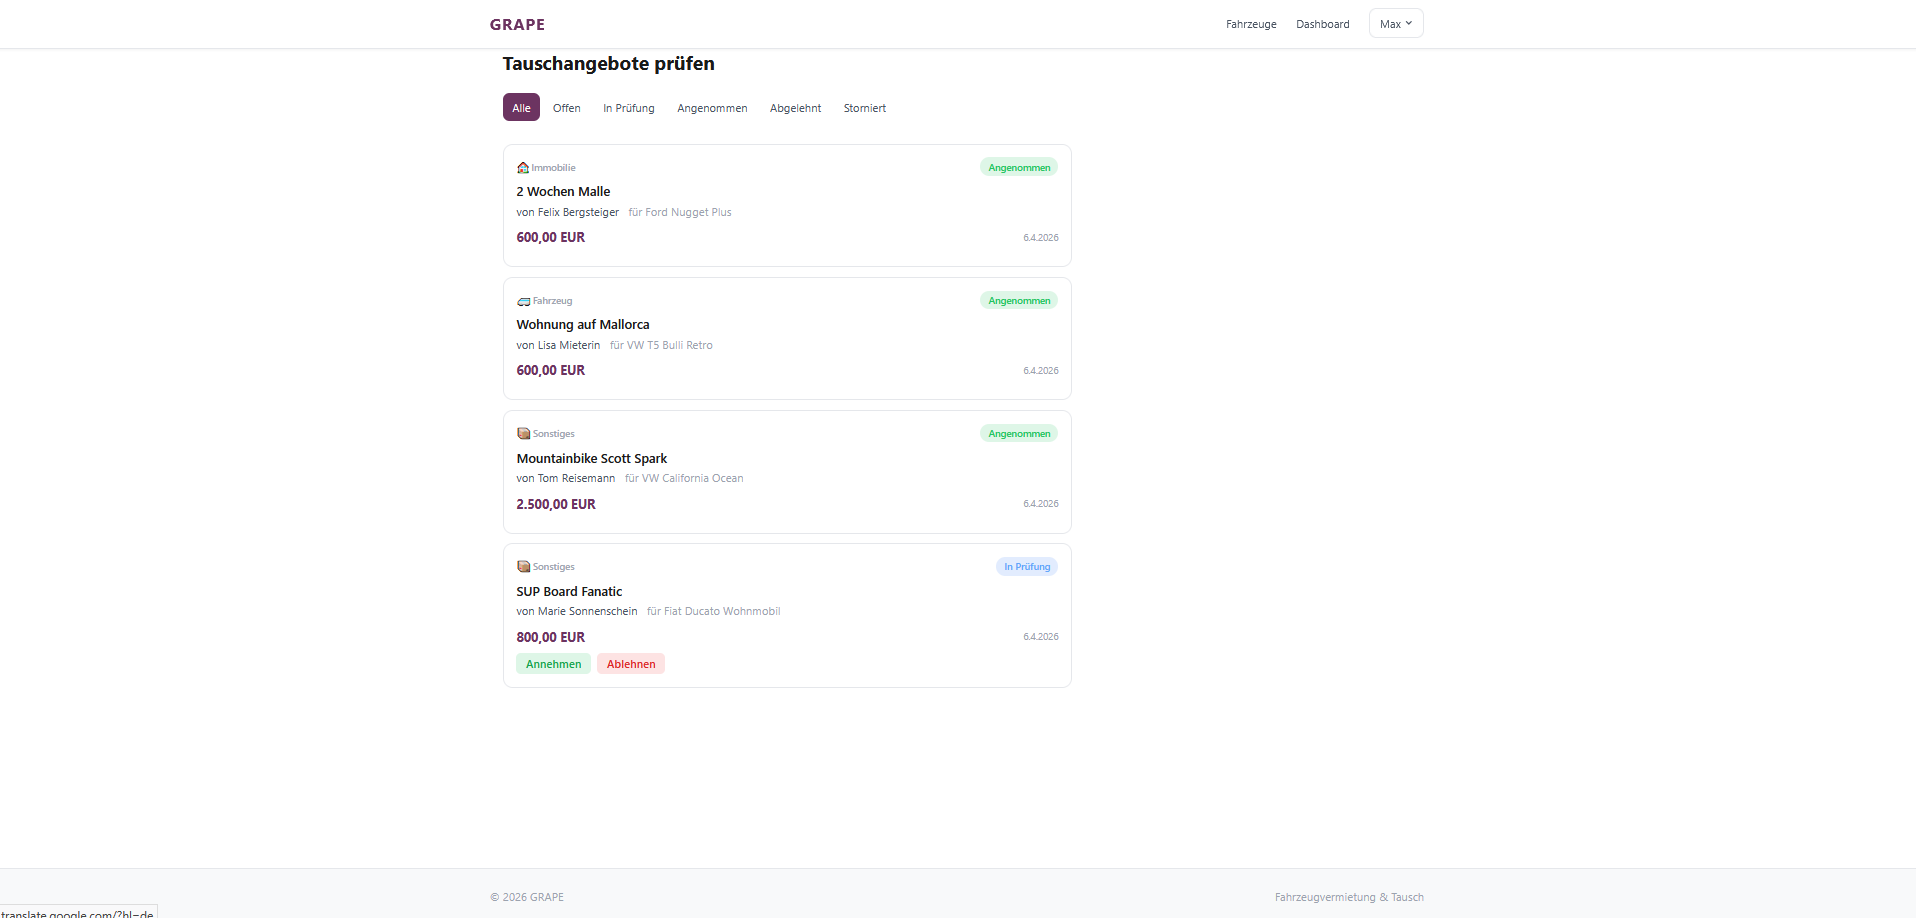Go to the Fahrzeuge navigation link
The height and width of the screenshot is (918, 1916).
coord(1251,24)
